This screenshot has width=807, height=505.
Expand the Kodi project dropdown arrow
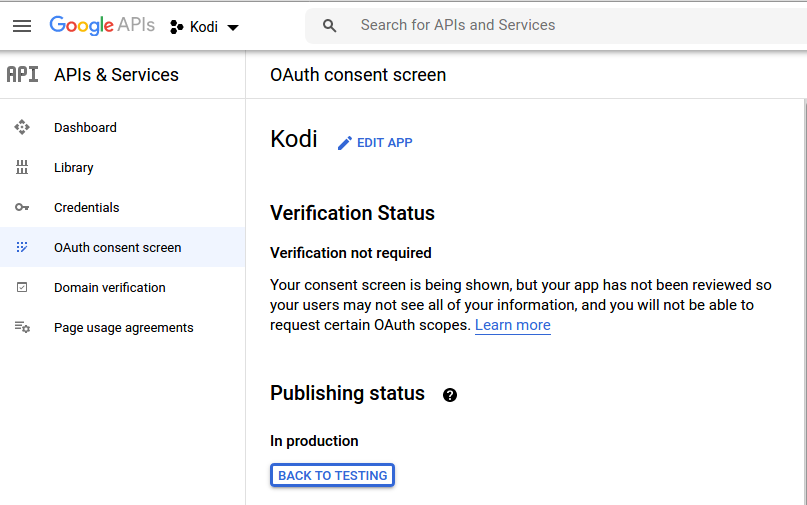tap(233, 27)
